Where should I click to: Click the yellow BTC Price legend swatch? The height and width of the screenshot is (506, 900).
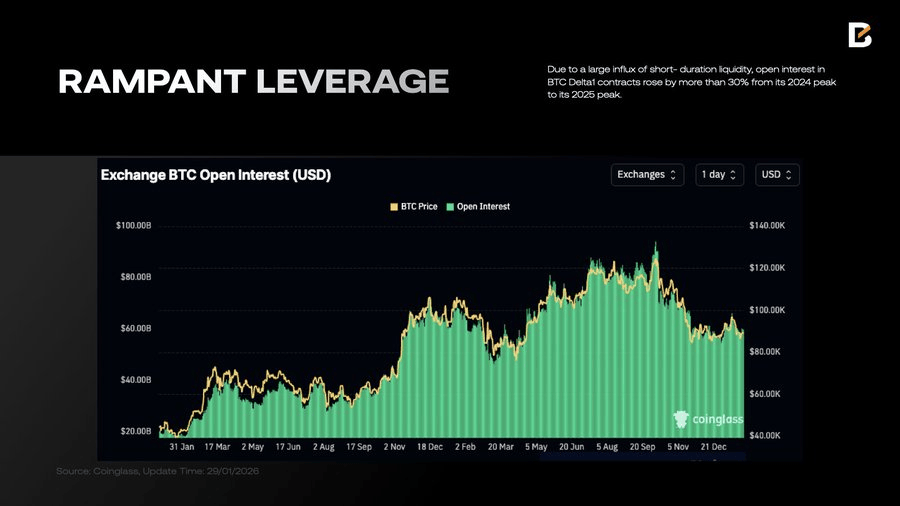pyautogui.click(x=394, y=207)
